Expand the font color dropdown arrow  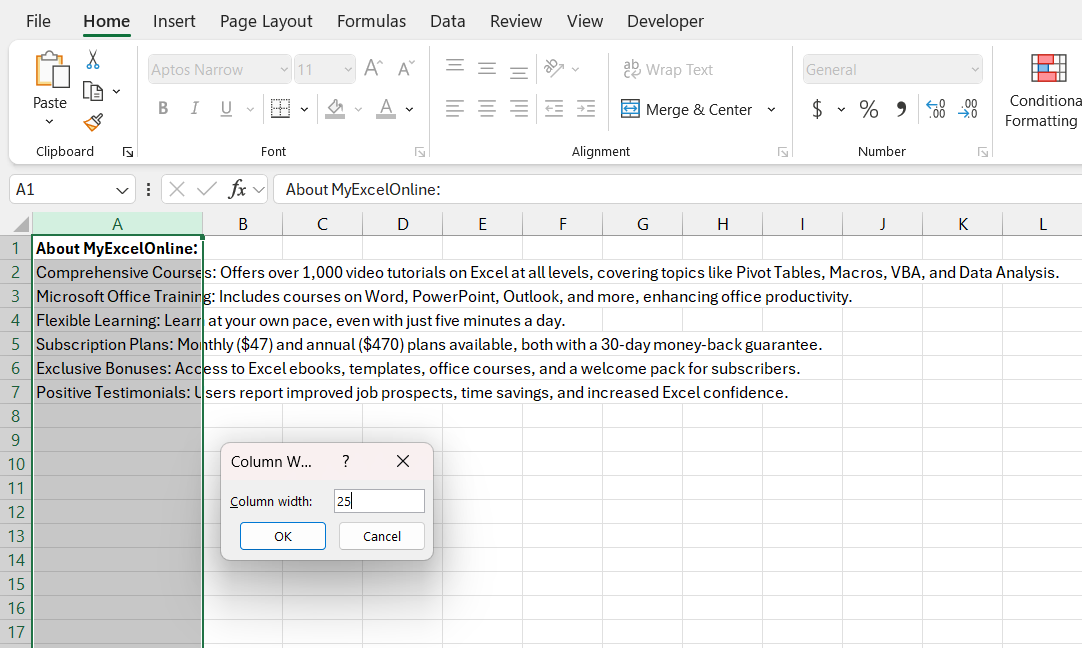coord(409,109)
